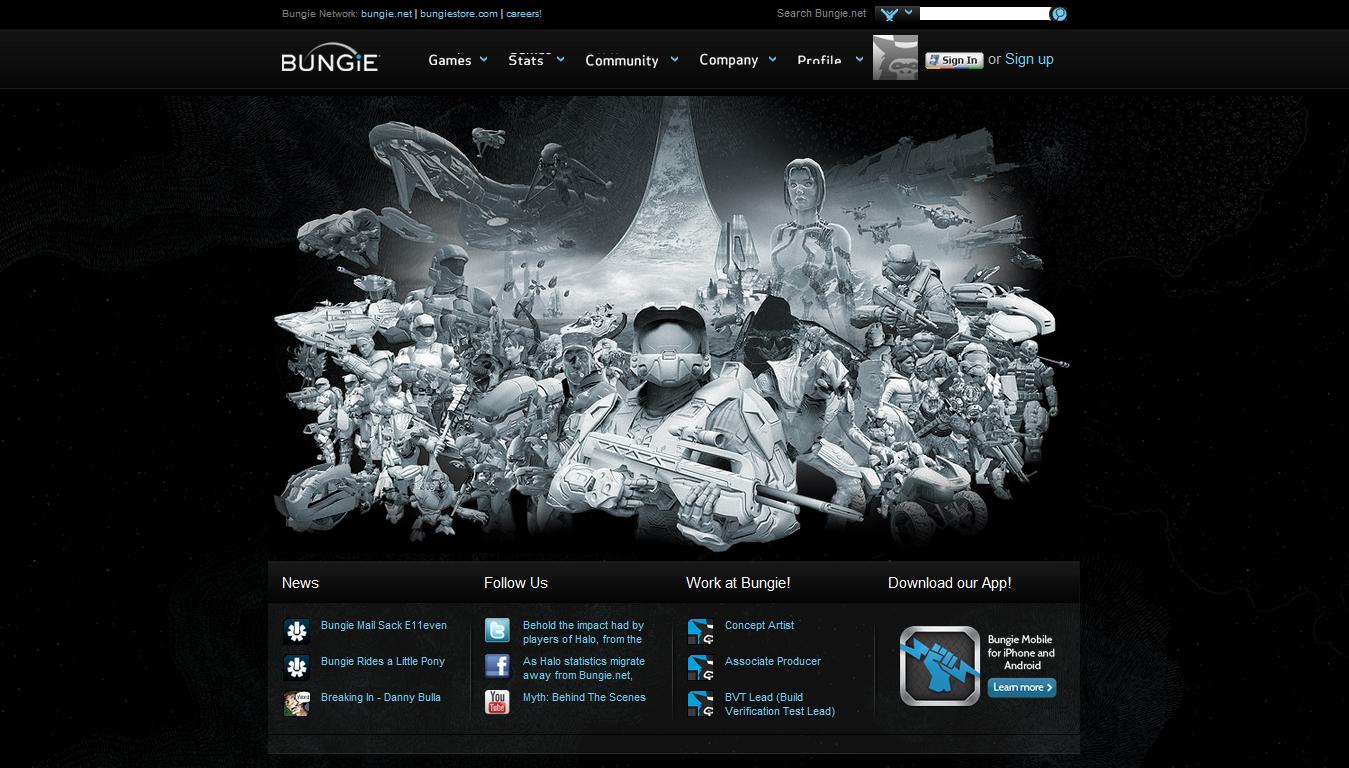Open the 'As Halo statistics migrate' post link

point(584,668)
